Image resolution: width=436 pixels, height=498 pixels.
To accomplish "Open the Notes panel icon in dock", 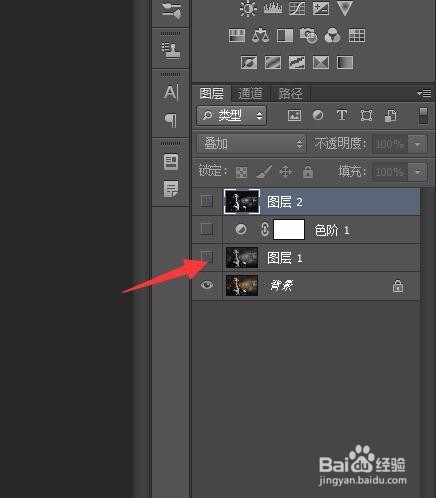I will pyautogui.click(x=171, y=189).
